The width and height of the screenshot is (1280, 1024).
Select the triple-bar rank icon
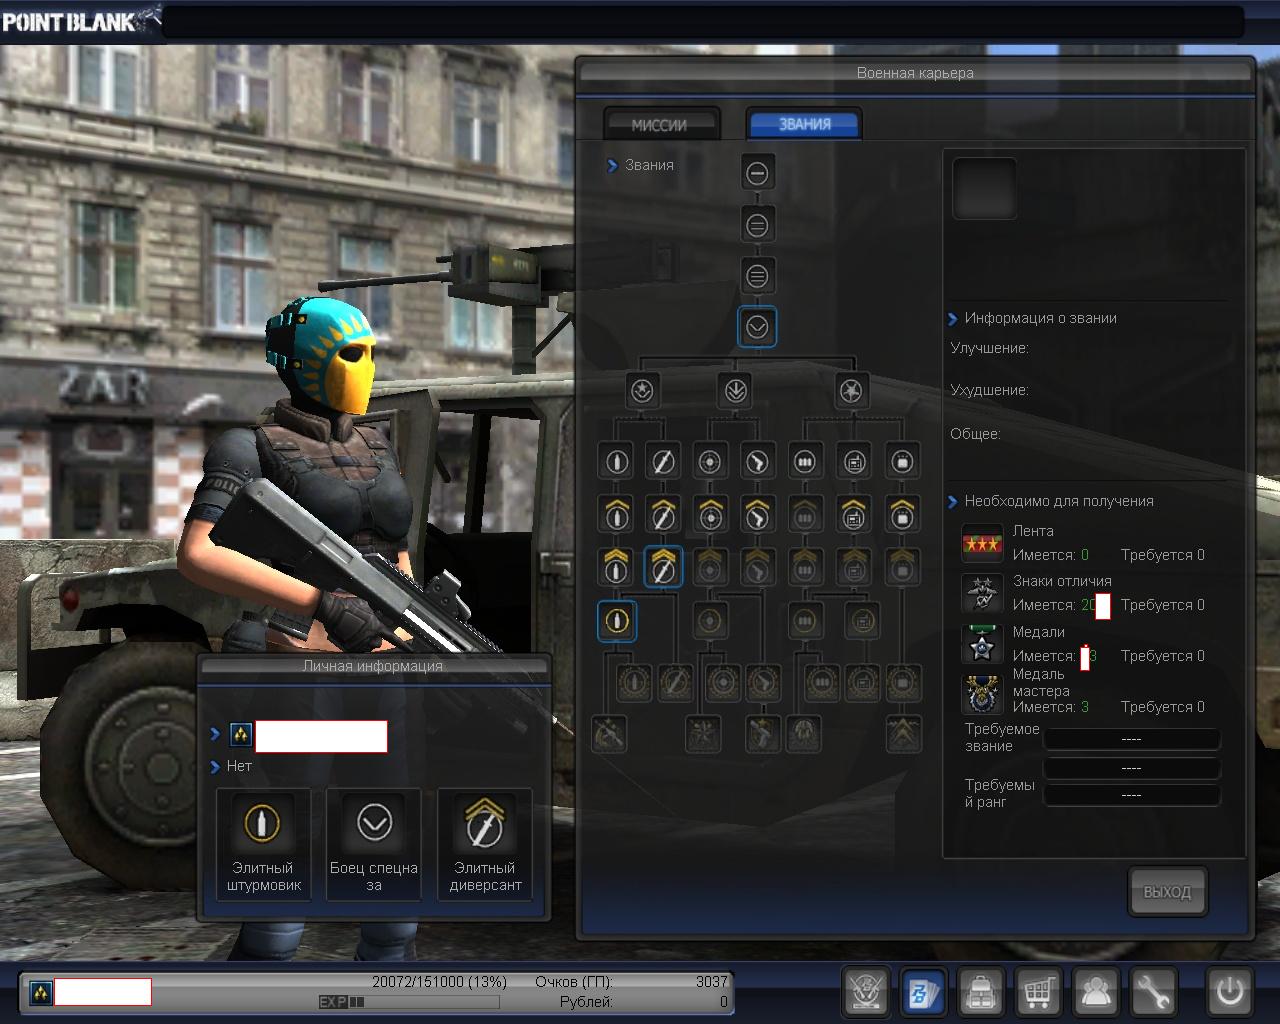coord(757,276)
